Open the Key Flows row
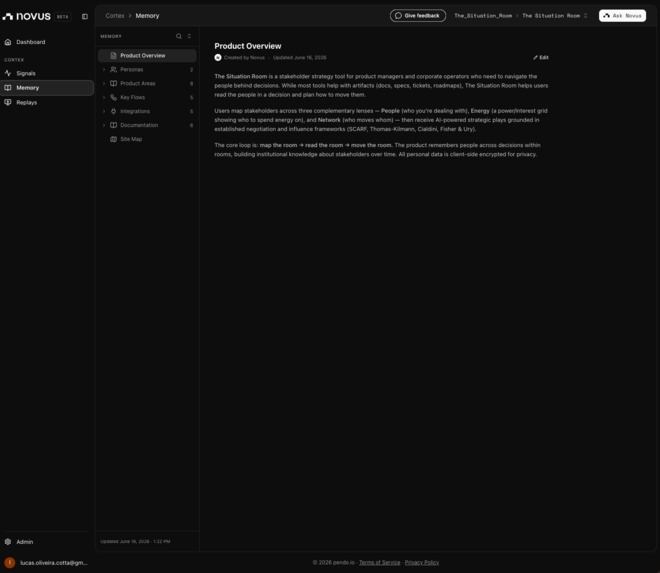The width and height of the screenshot is (660, 573). [x=147, y=97]
